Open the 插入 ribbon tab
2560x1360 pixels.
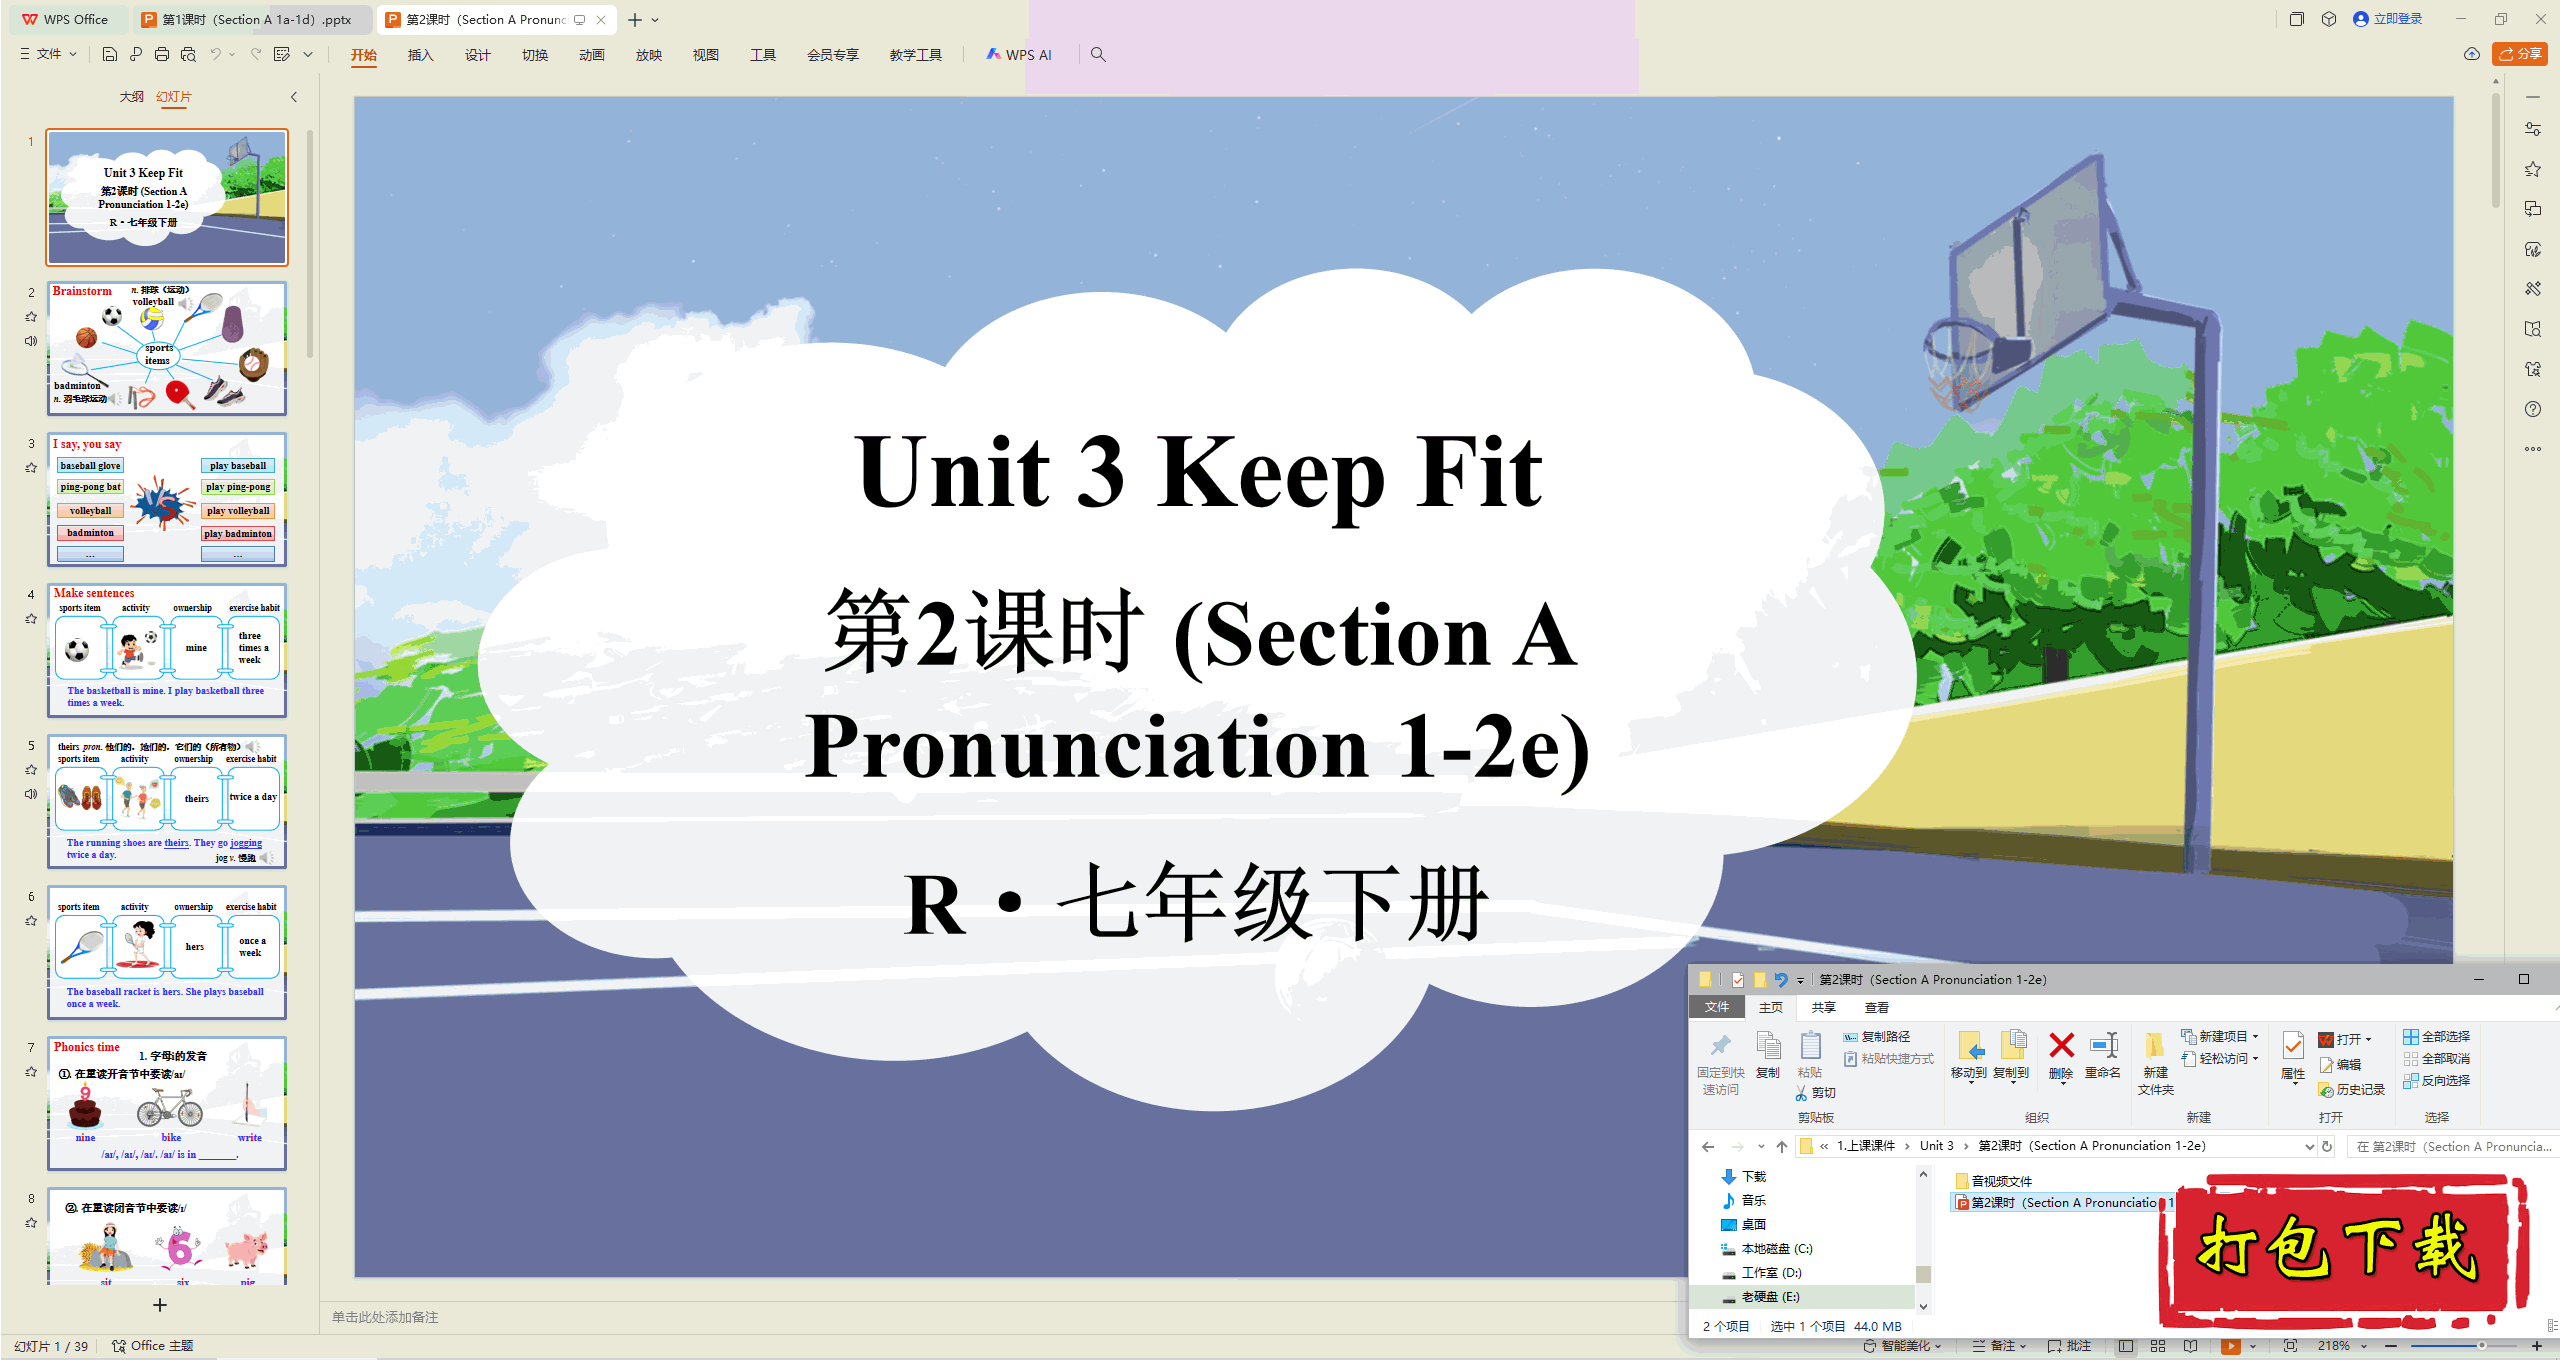(420, 55)
